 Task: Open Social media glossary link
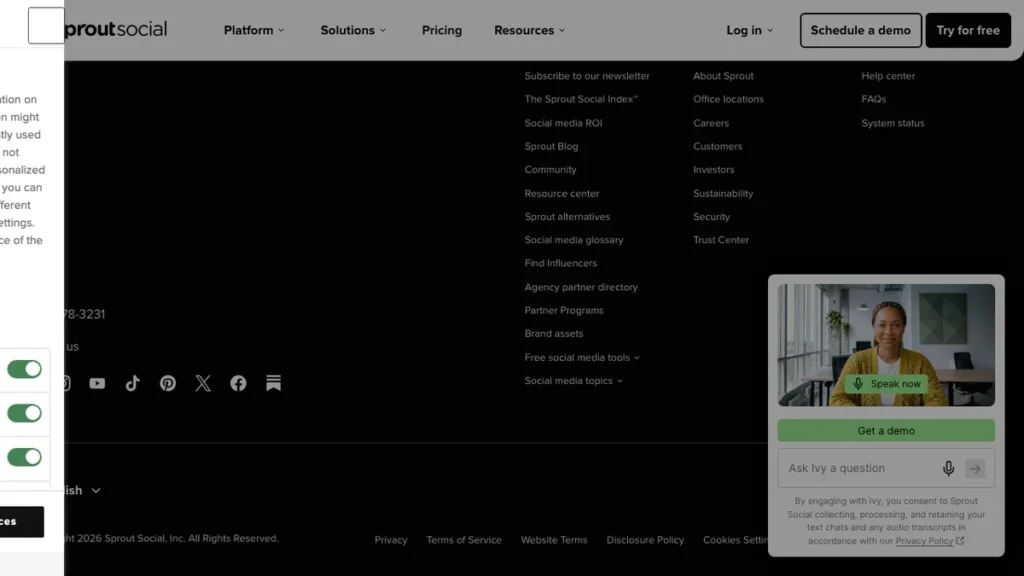tap(574, 240)
